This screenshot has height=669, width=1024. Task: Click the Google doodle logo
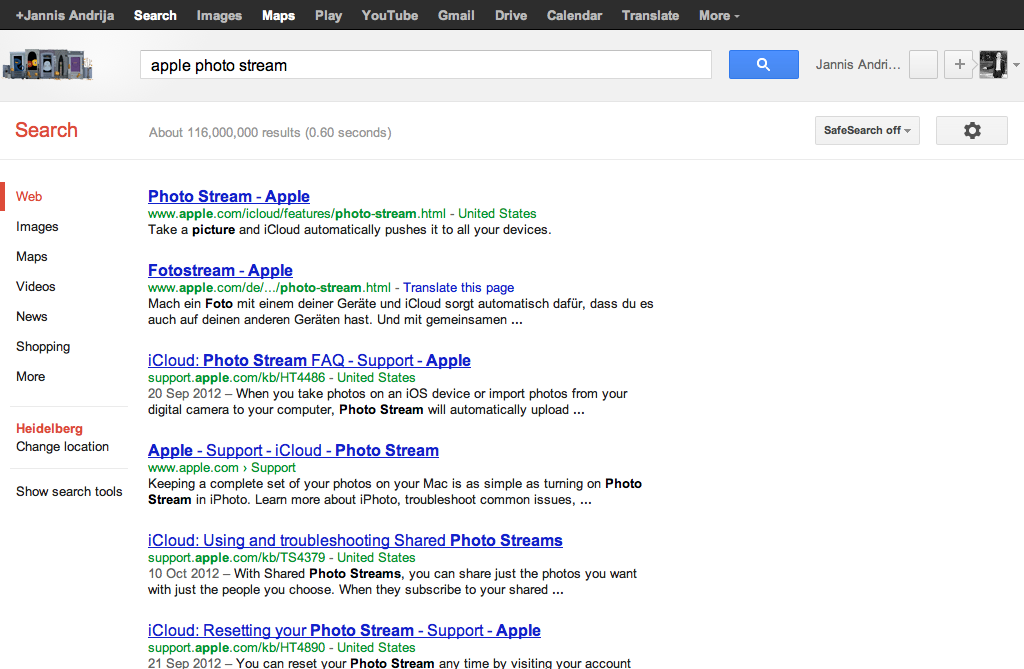point(48,65)
